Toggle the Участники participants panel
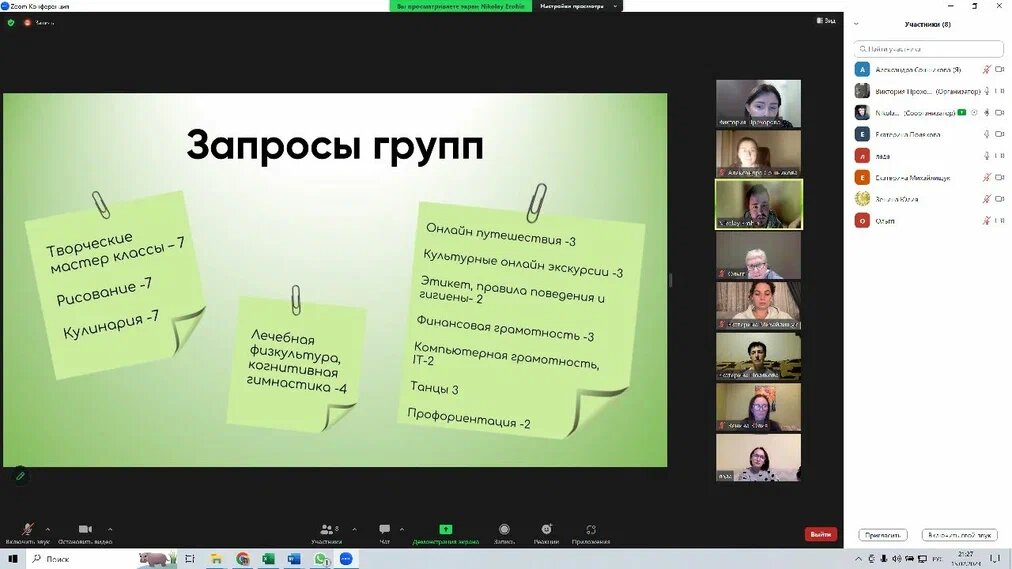 327,534
